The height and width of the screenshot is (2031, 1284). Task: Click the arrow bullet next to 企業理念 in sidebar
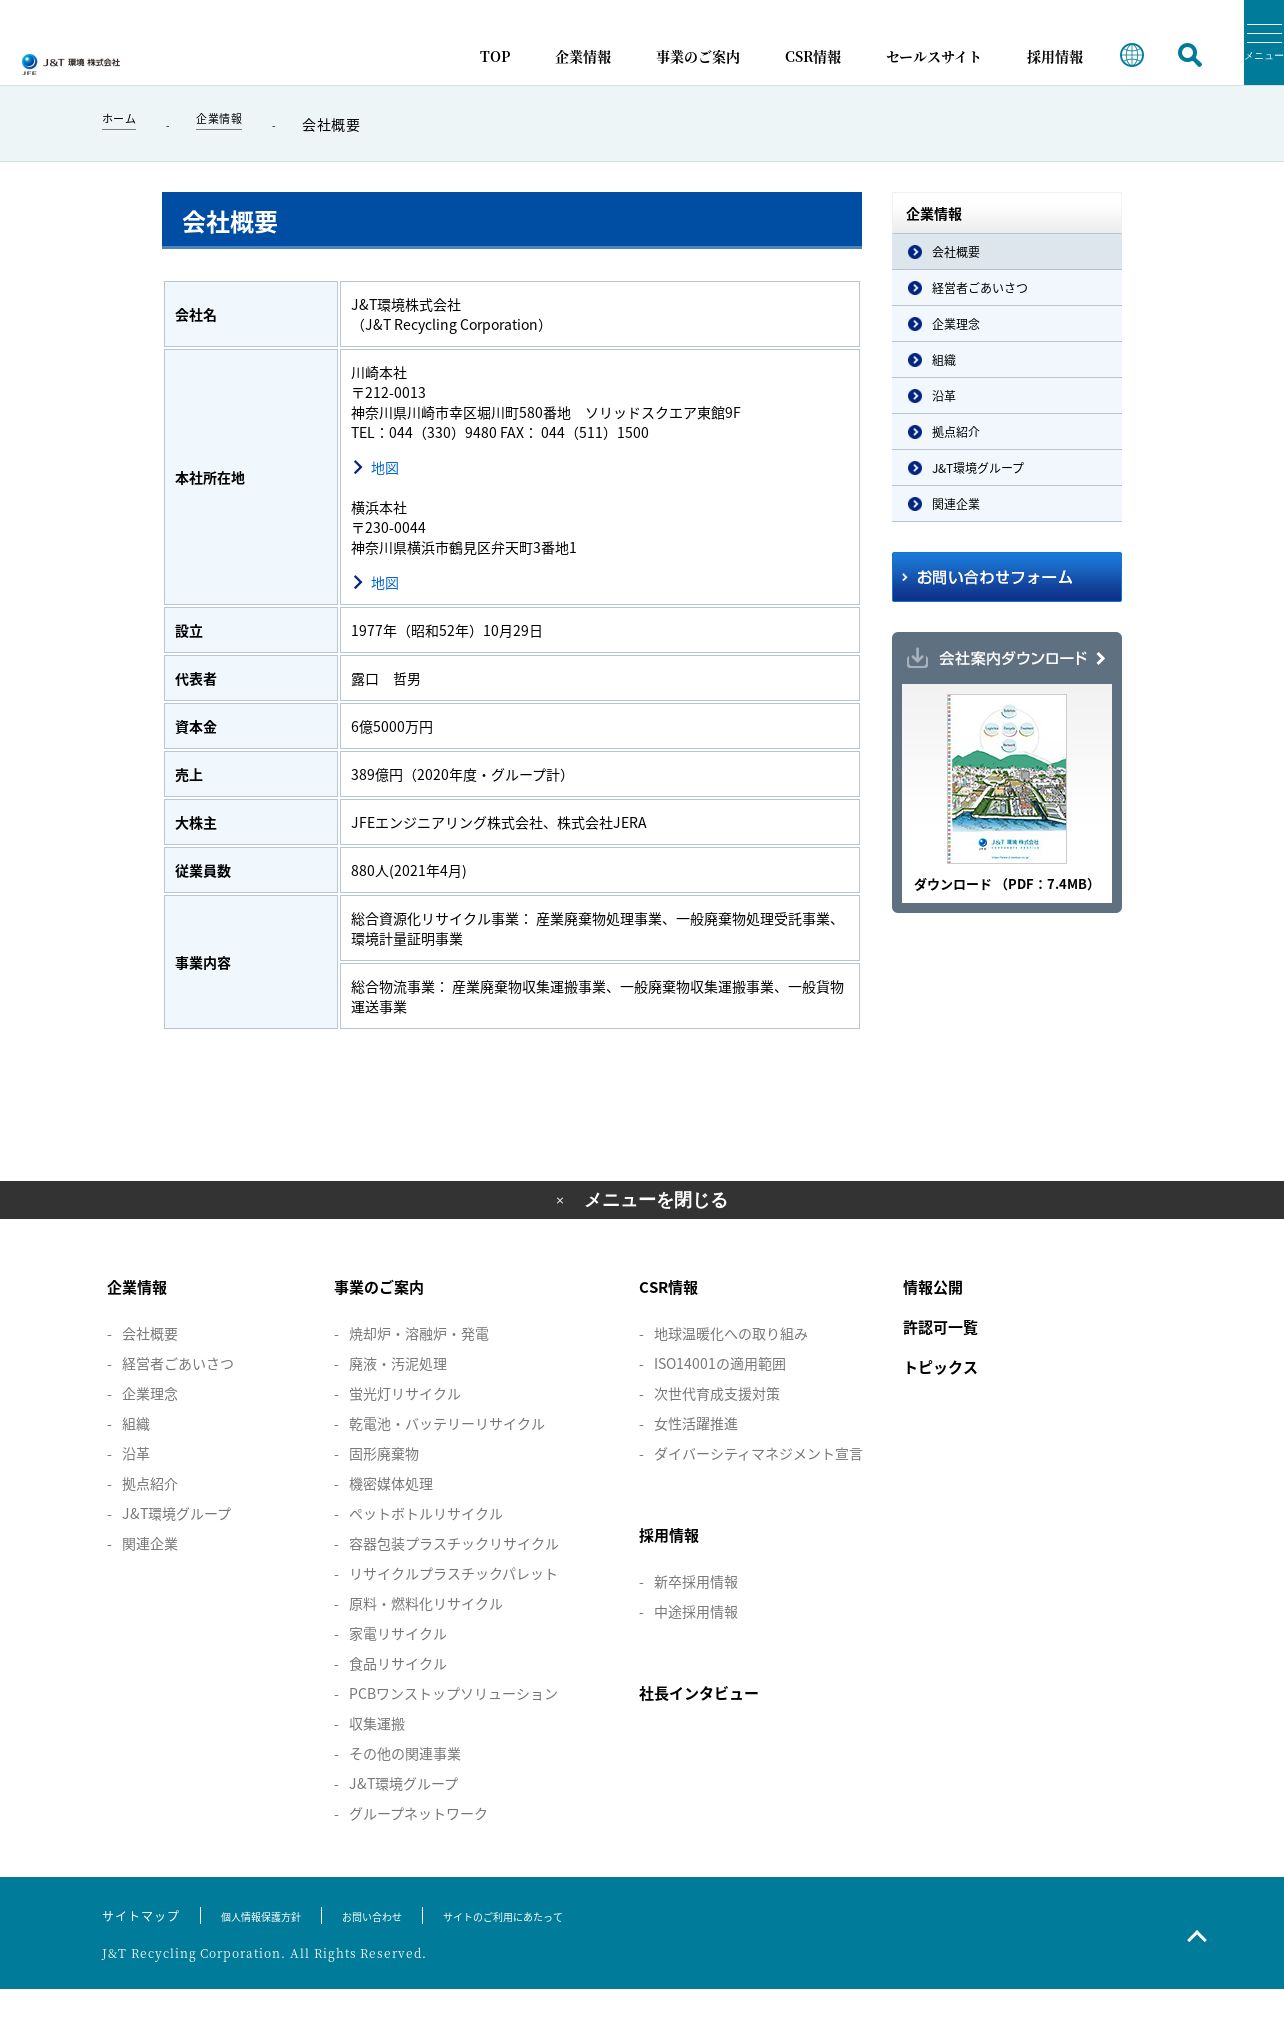915,324
